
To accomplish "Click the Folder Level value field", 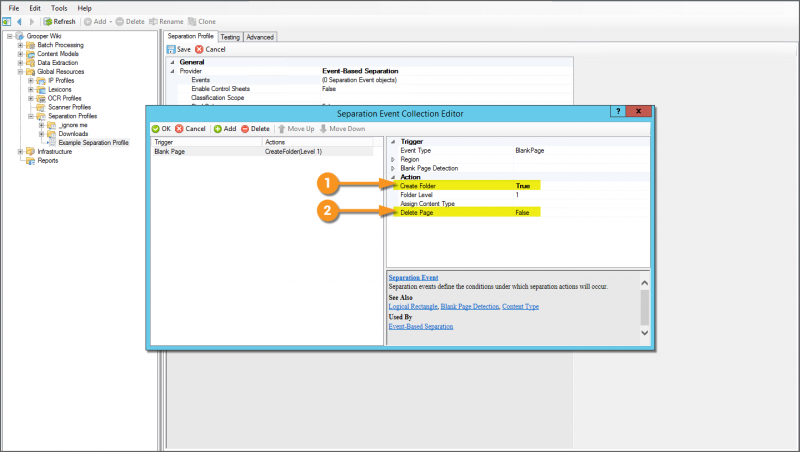I will [582, 195].
